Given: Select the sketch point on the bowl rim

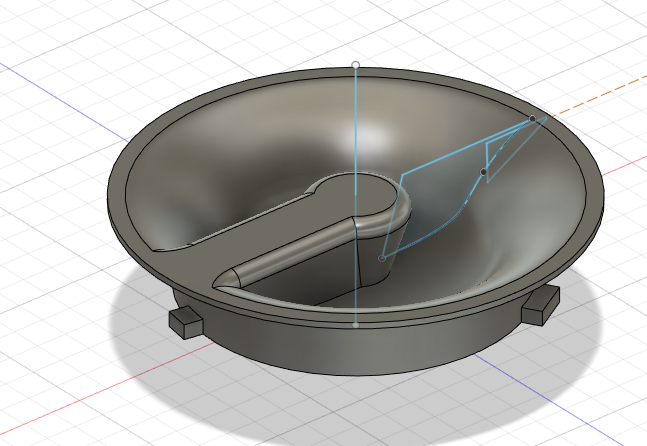Looking at the screenshot, I should click(532, 119).
